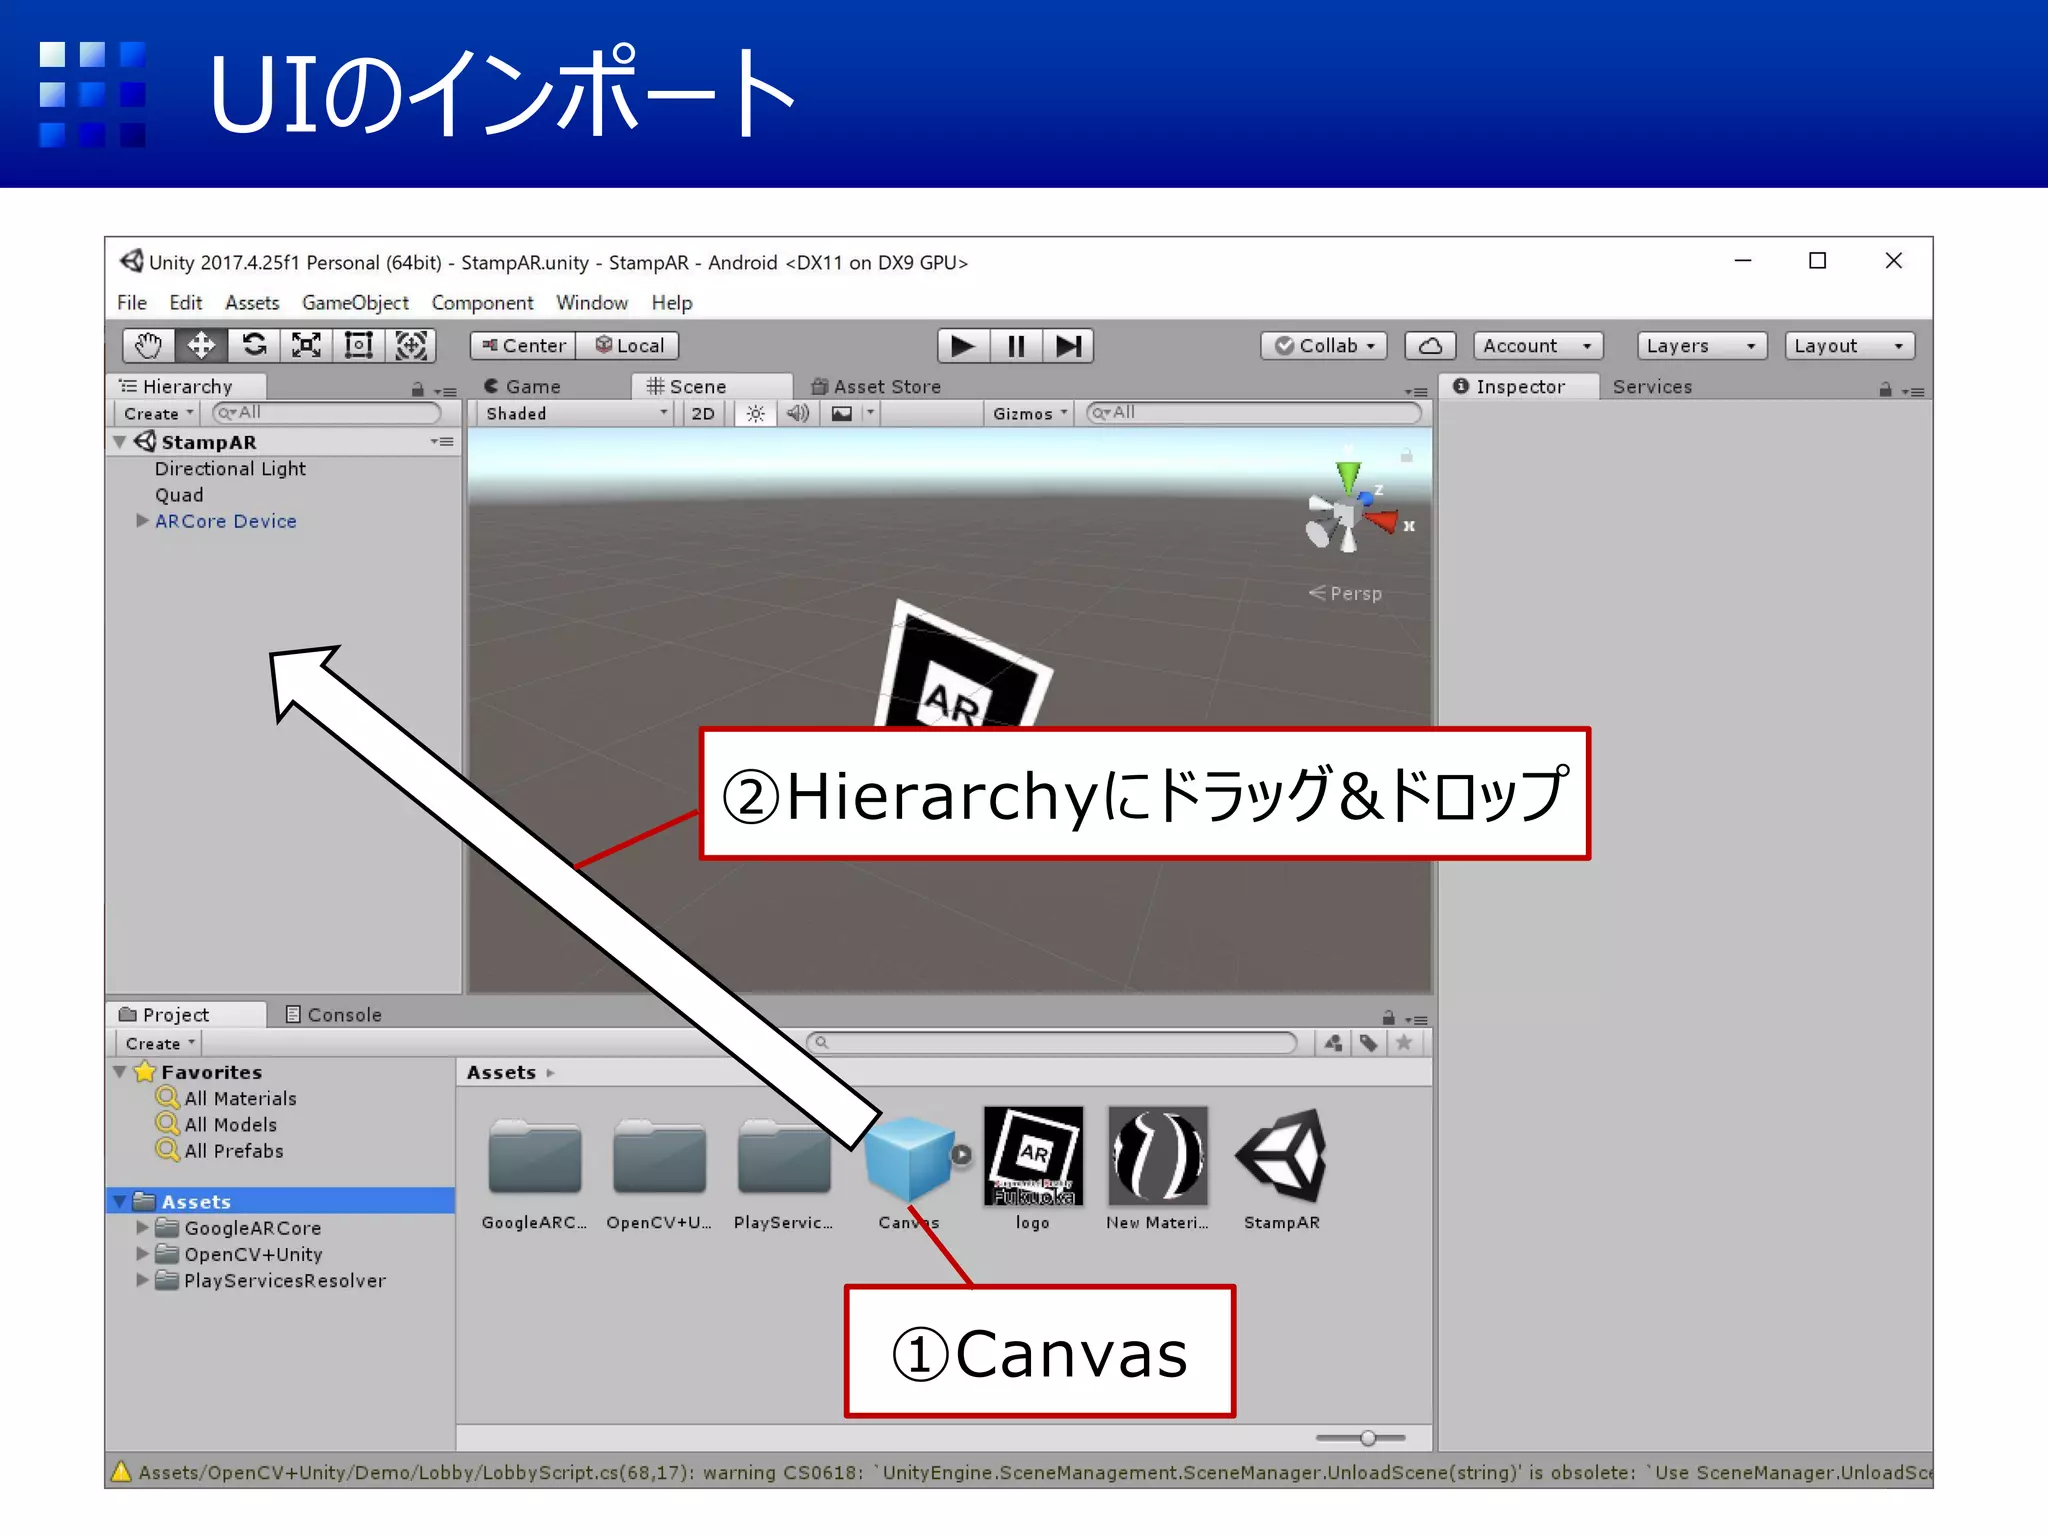The image size is (2048, 1536).
Task: Lock the Project panel
Action: pos(1388,1017)
